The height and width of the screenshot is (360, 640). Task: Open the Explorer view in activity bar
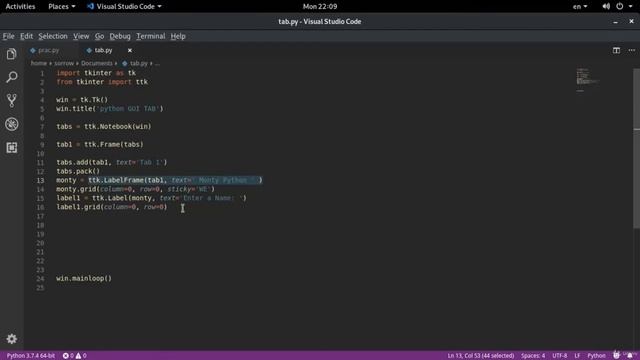tap(11, 54)
